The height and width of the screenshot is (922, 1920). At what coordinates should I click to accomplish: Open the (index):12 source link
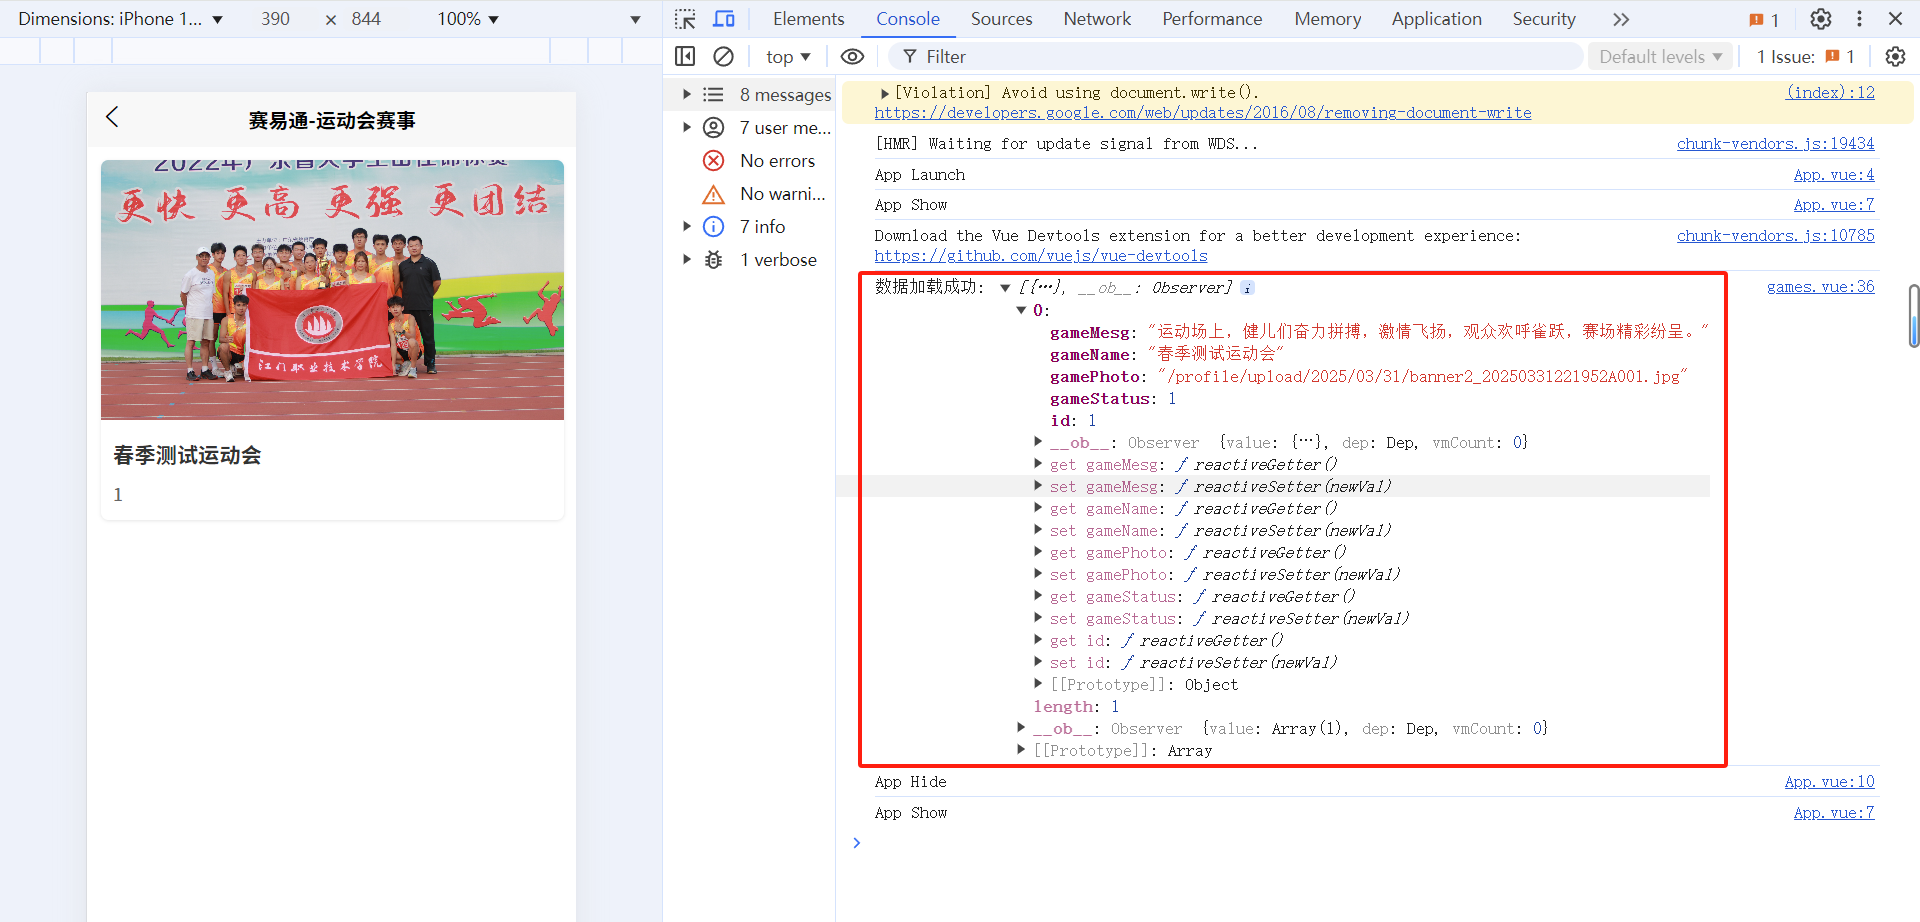[x=1830, y=92]
